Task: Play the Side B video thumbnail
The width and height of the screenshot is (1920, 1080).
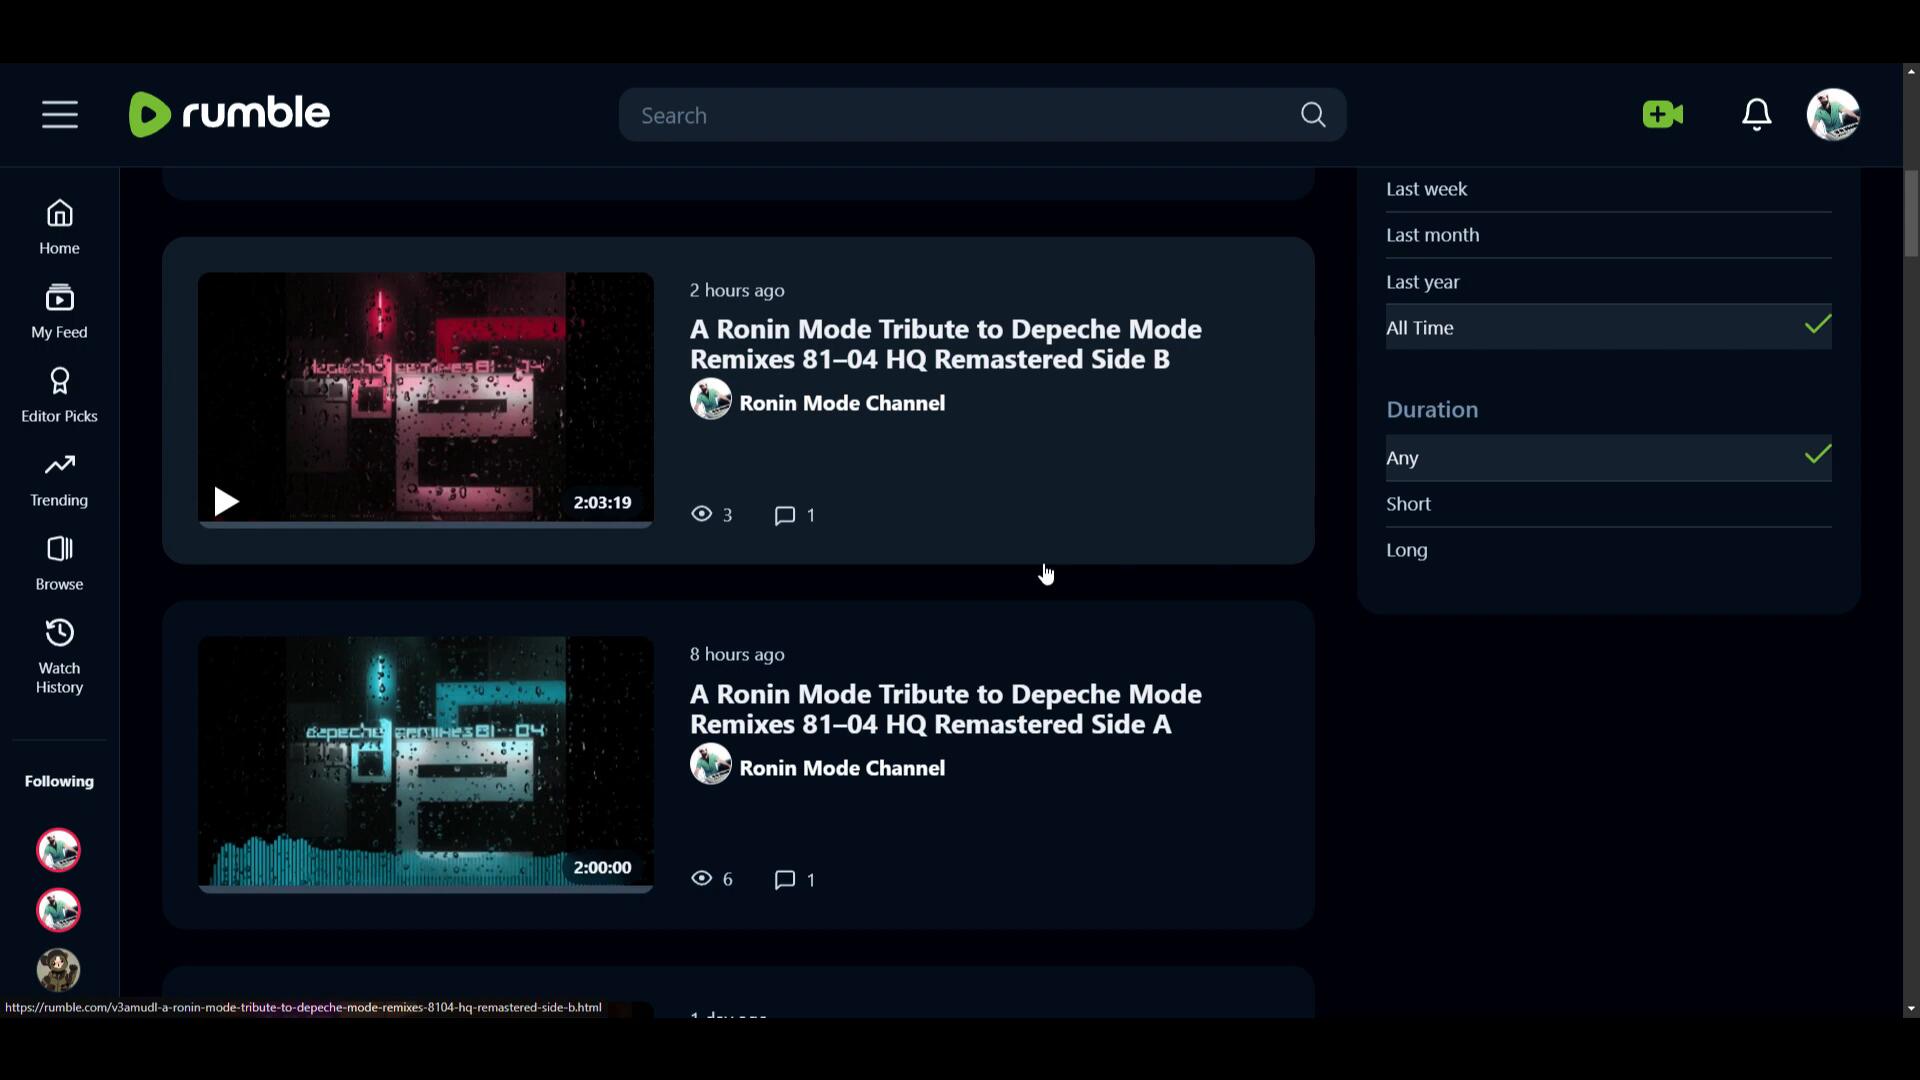Action: coord(425,398)
